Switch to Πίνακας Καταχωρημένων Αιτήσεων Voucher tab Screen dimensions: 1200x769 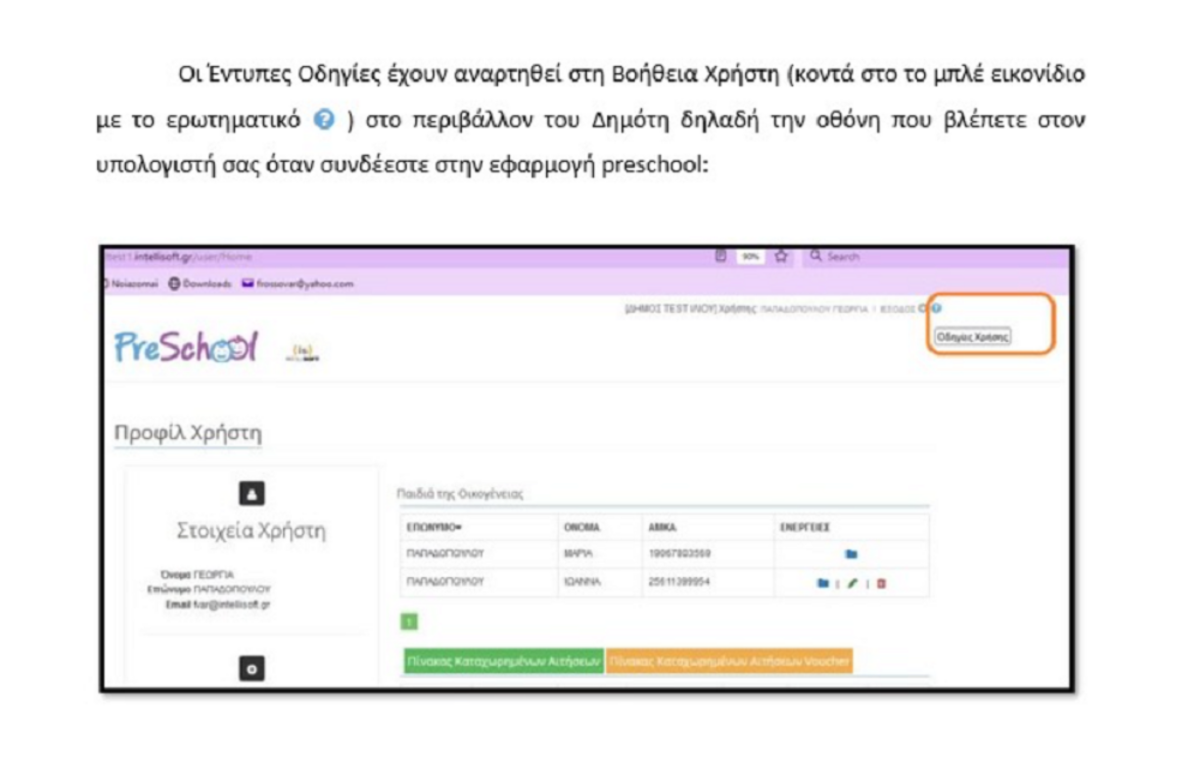(729, 662)
